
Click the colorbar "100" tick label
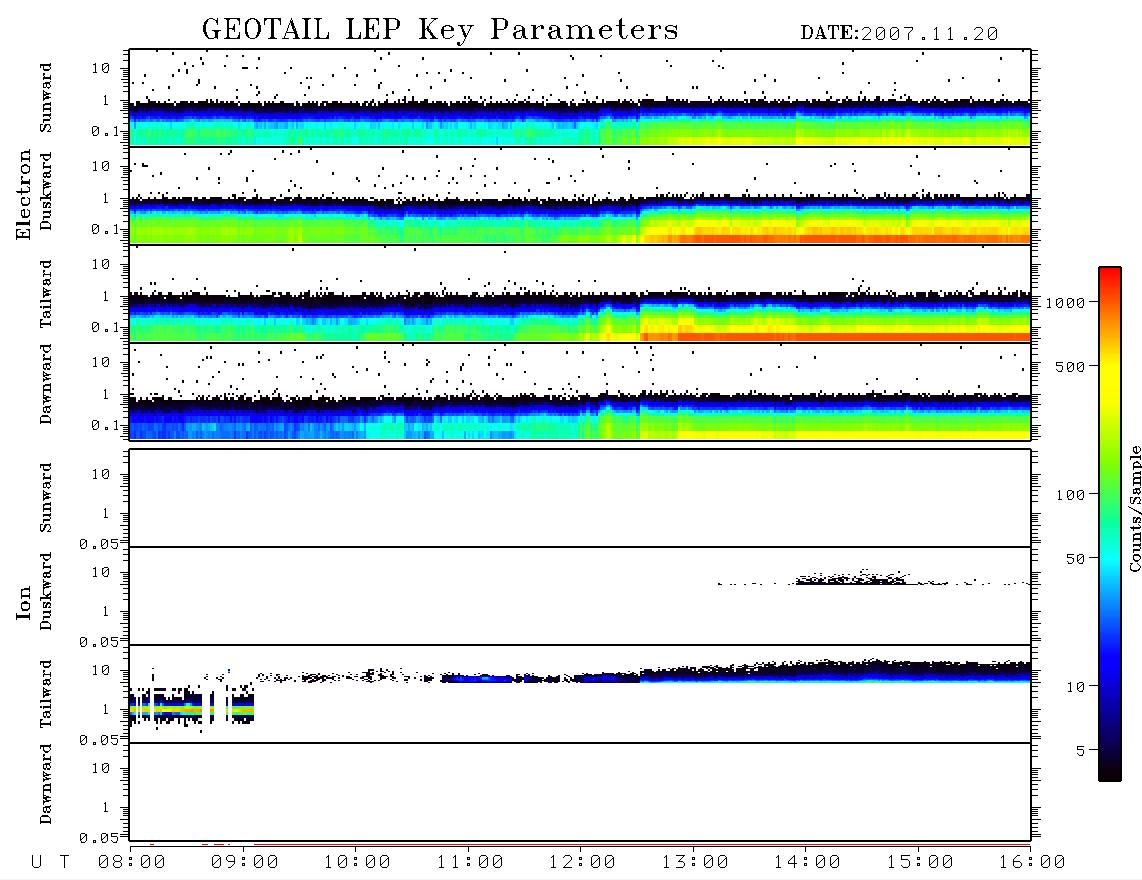click(x=1071, y=495)
